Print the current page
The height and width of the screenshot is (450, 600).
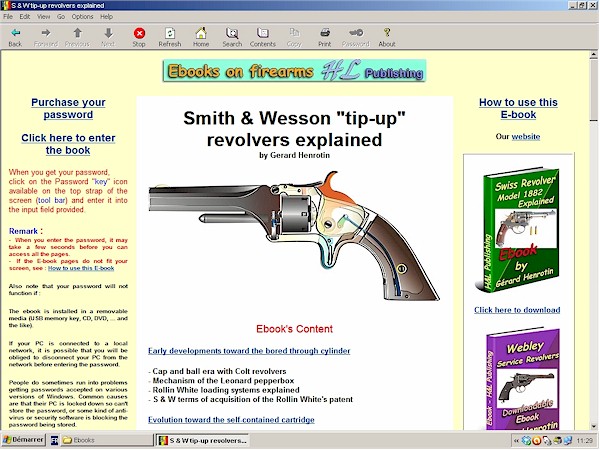click(x=325, y=37)
